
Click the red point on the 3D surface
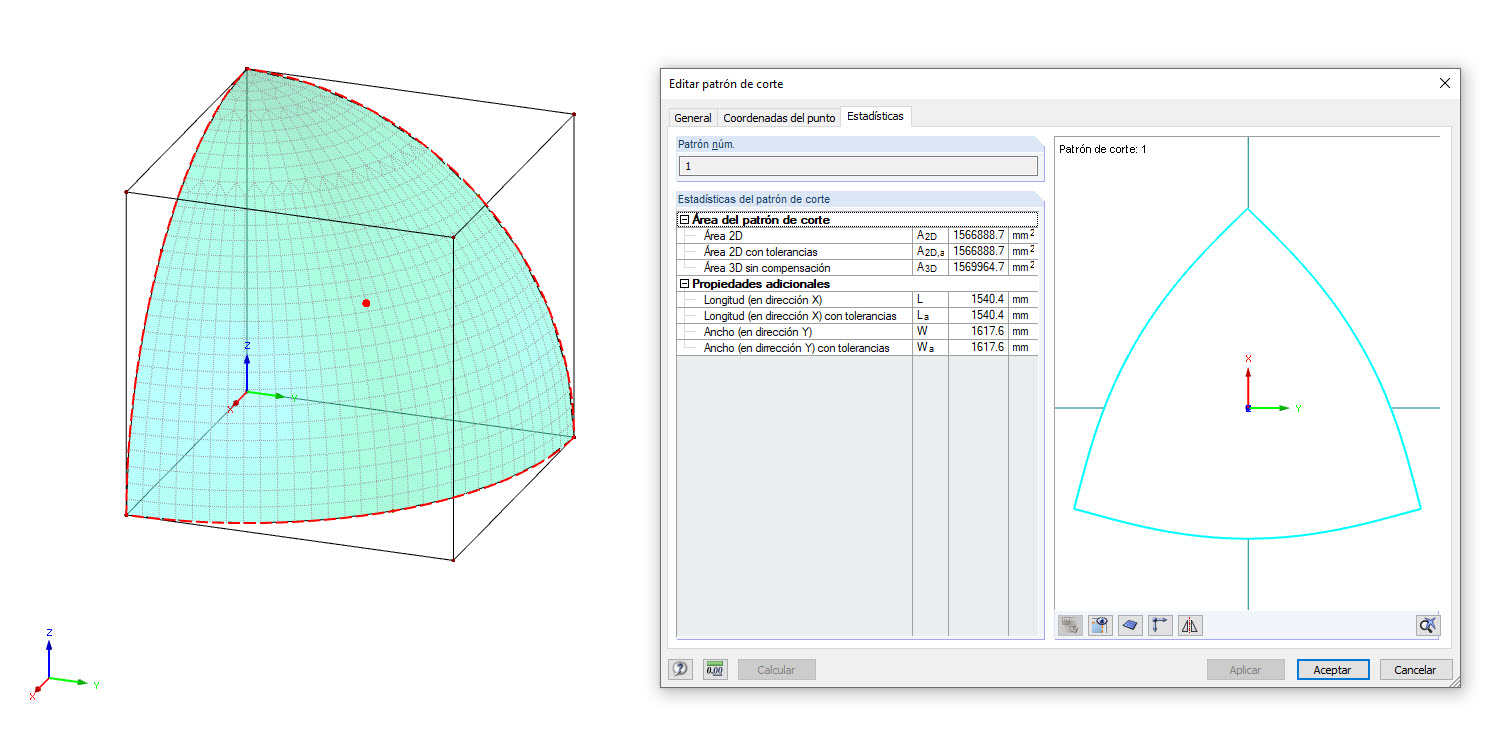(x=366, y=303)
